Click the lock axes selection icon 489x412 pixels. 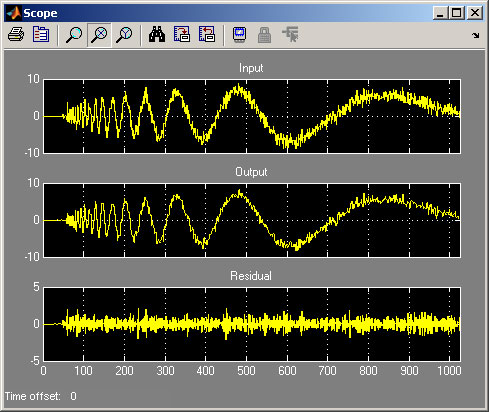[264, 35]
